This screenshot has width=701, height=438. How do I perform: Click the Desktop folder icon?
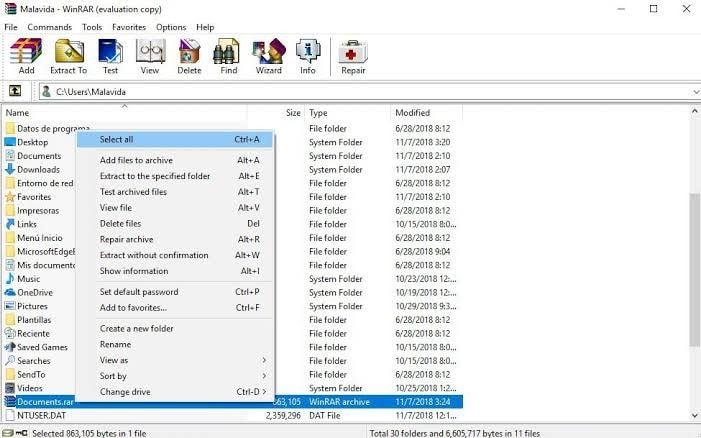(x=10, y=142)
